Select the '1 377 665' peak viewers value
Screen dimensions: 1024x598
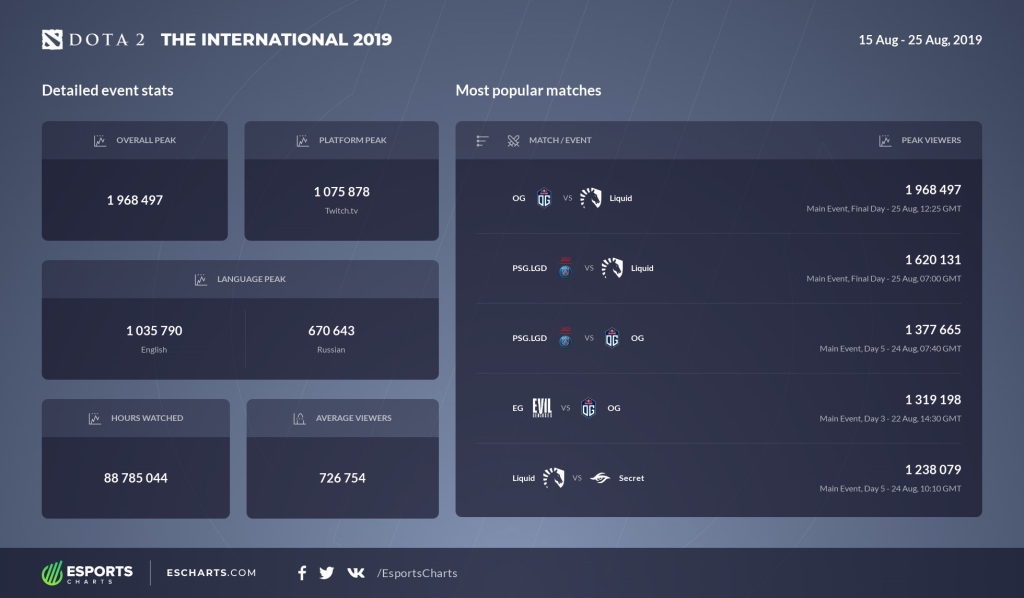pos(933,330)
